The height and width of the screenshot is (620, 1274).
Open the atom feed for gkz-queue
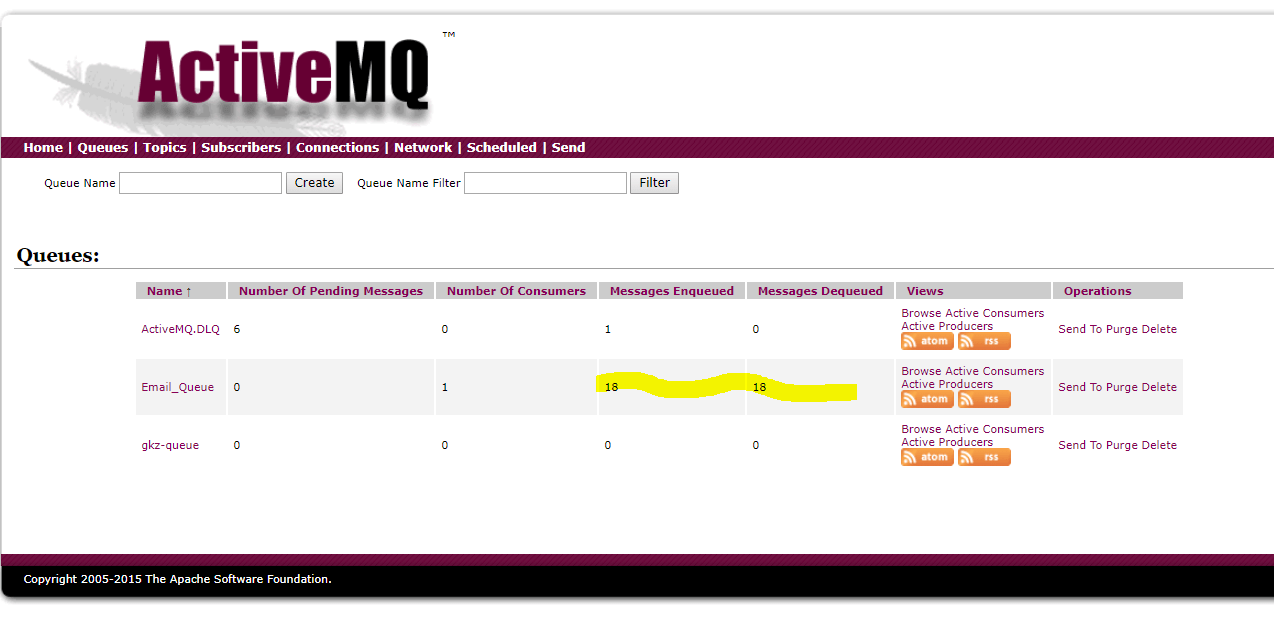tap(926, 456)
